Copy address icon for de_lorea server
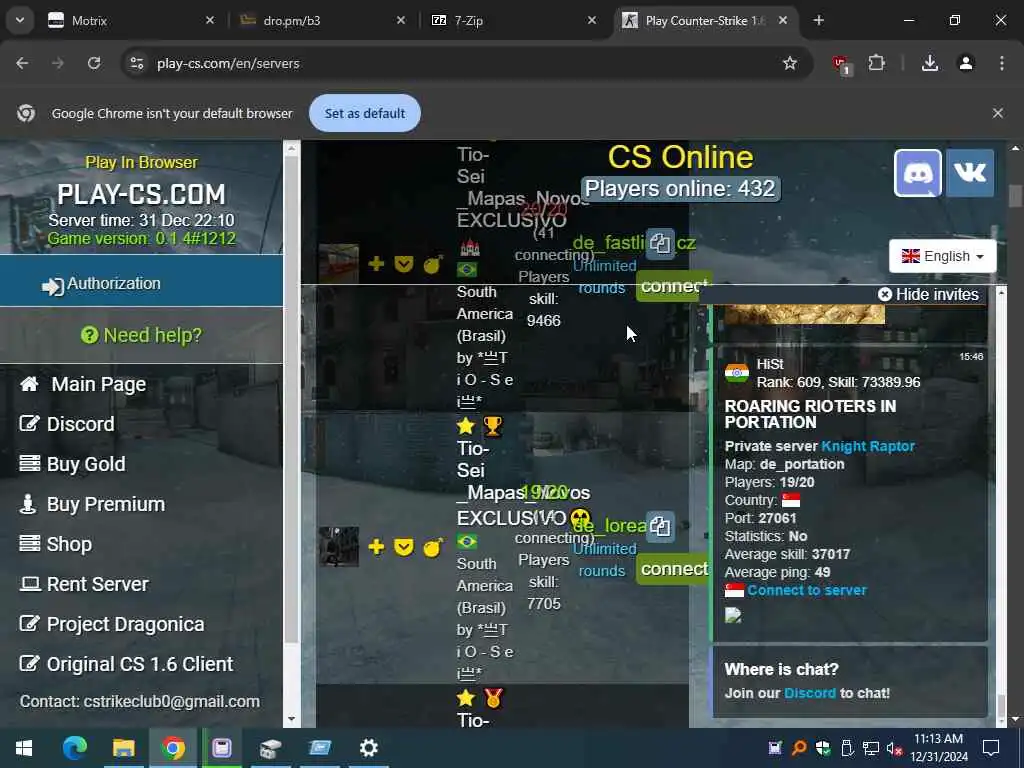 [660, 526]
